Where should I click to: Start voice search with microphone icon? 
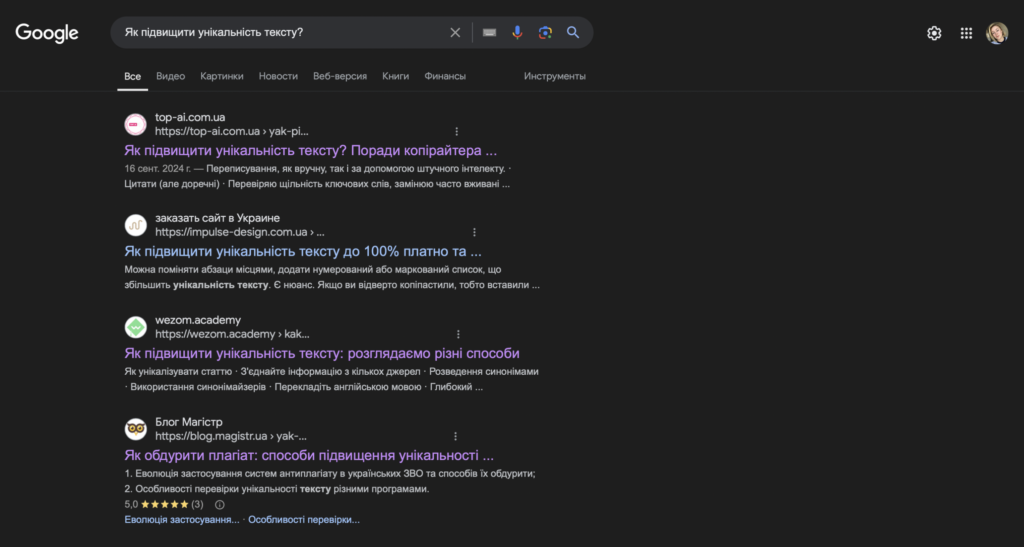pos(517,32)
